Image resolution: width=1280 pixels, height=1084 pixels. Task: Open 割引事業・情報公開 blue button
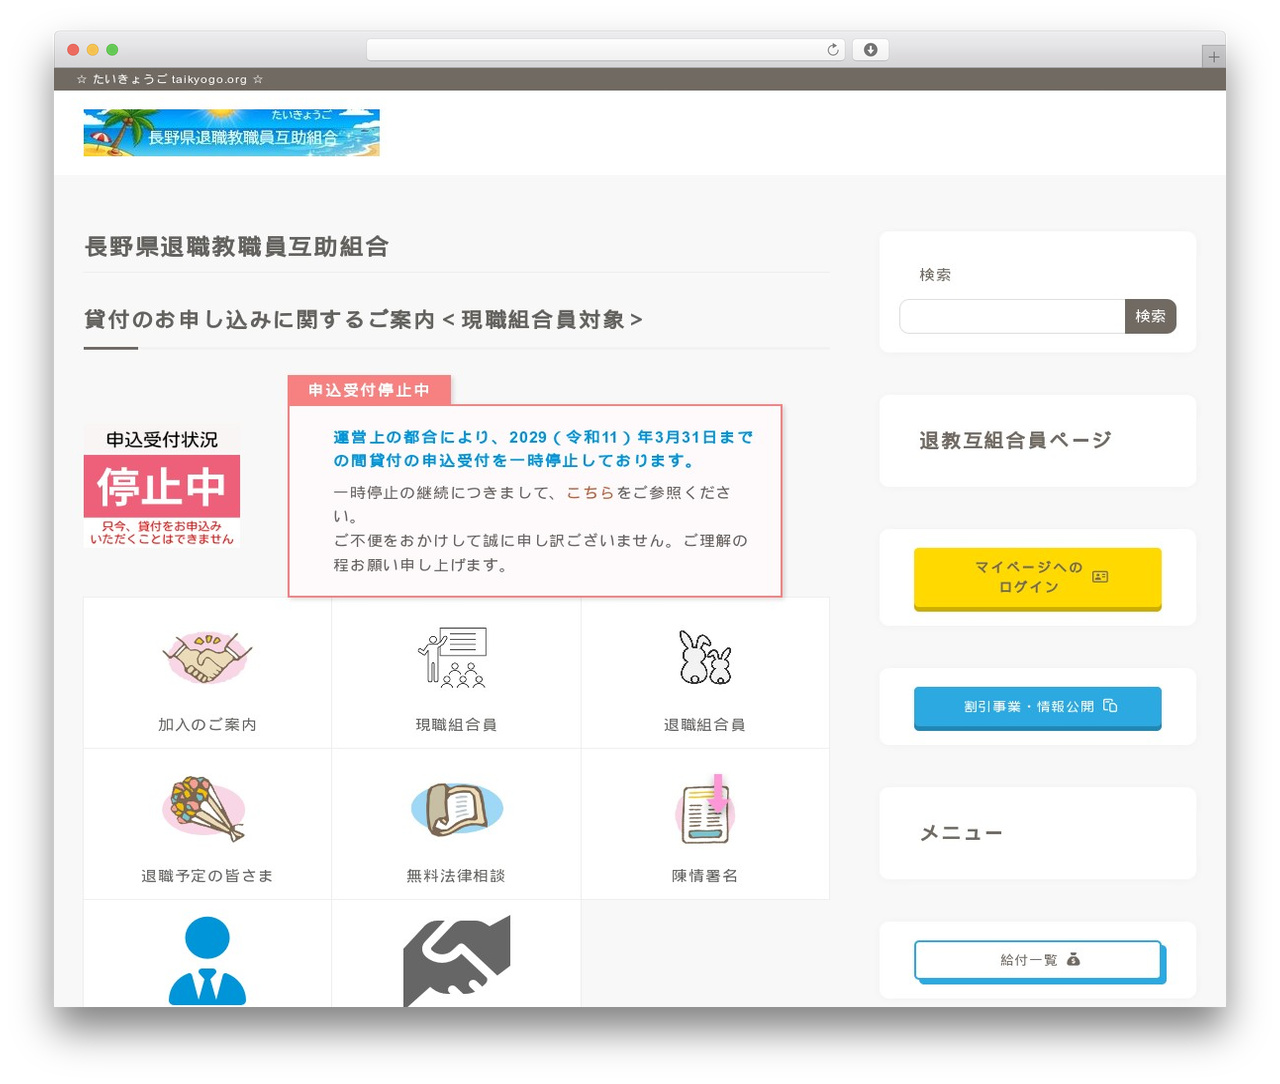click(x=1037, y=707)
